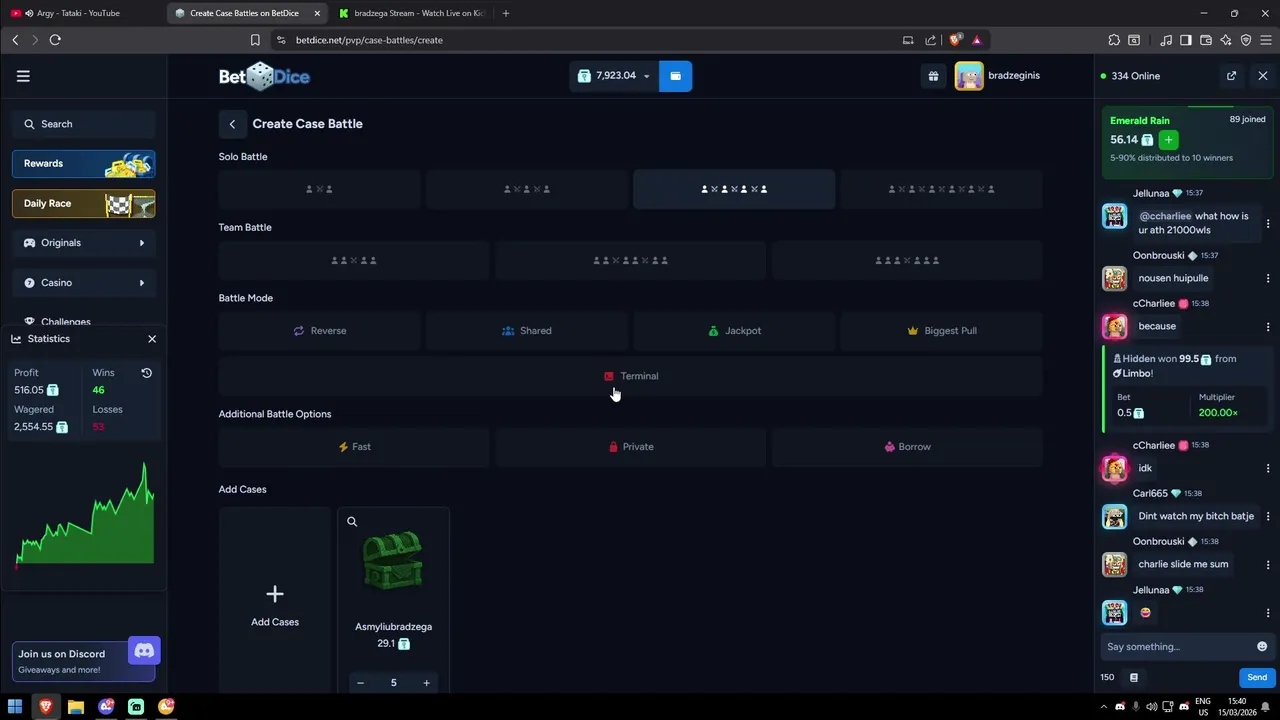The width and height of the screenshot is (1280, 720).
Task: Open options for 'charlie slide me sum' message
Action: 1268,565
